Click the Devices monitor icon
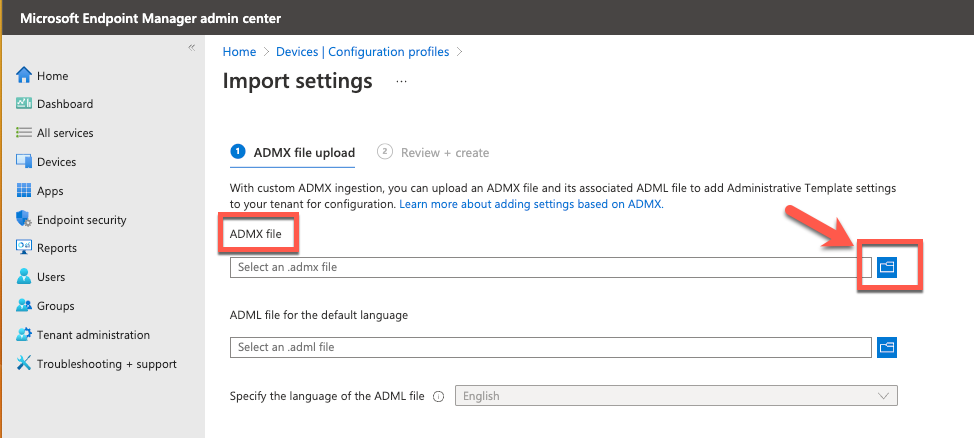Image resolution: width=974 pixels, height=438 pixels. [24, 162]
